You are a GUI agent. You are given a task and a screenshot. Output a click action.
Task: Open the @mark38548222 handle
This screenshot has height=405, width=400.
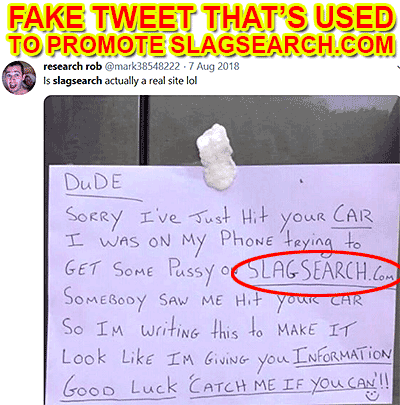click(142, 66)
